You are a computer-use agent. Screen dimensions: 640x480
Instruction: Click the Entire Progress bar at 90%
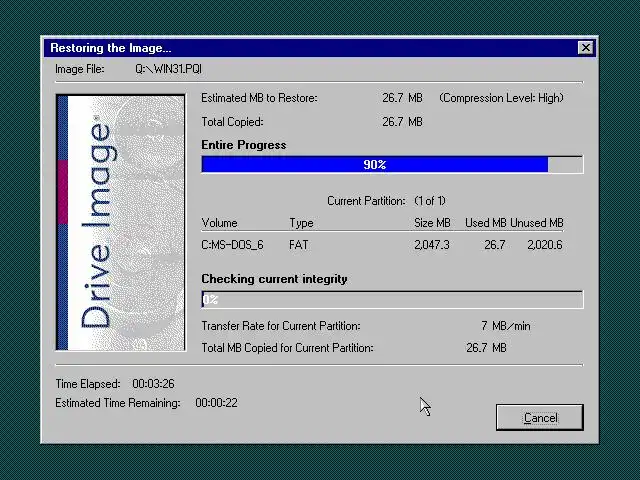(x=392, y=164)
